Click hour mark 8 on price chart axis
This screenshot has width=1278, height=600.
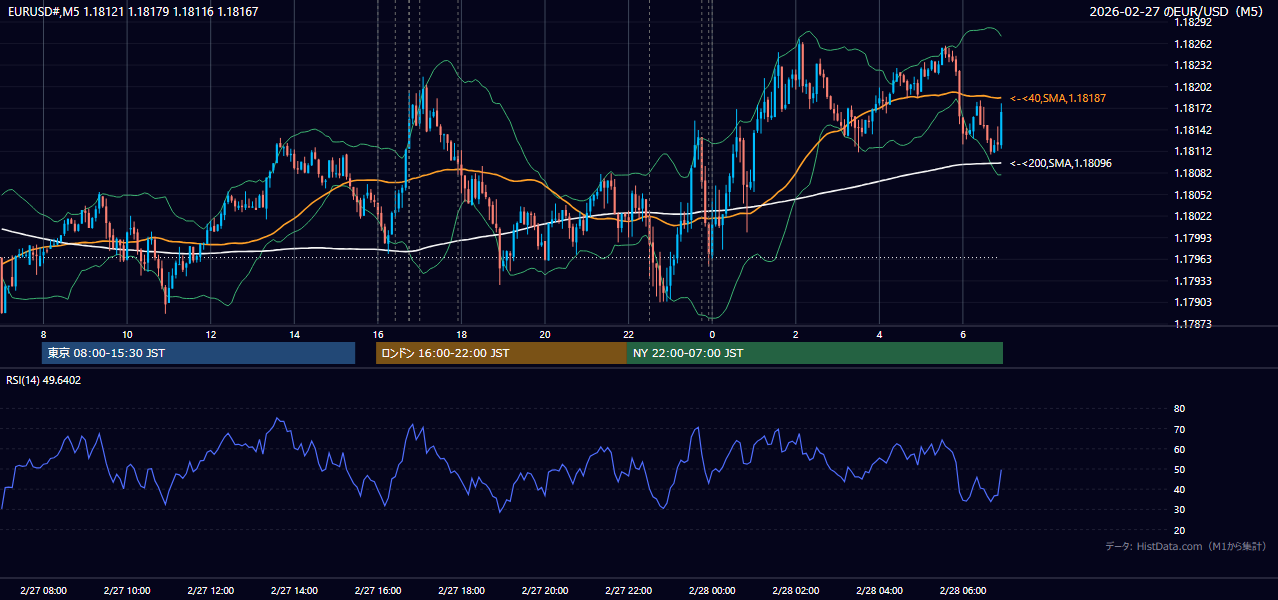[43, 333]
